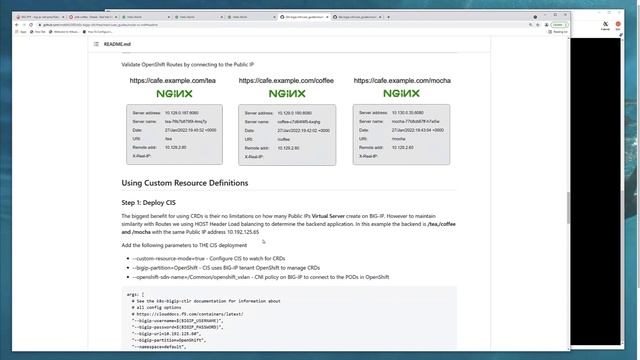Viewport: 640px width, 360px height.
Task: Open the Chrome profile avatar icon
Action: 547,25
